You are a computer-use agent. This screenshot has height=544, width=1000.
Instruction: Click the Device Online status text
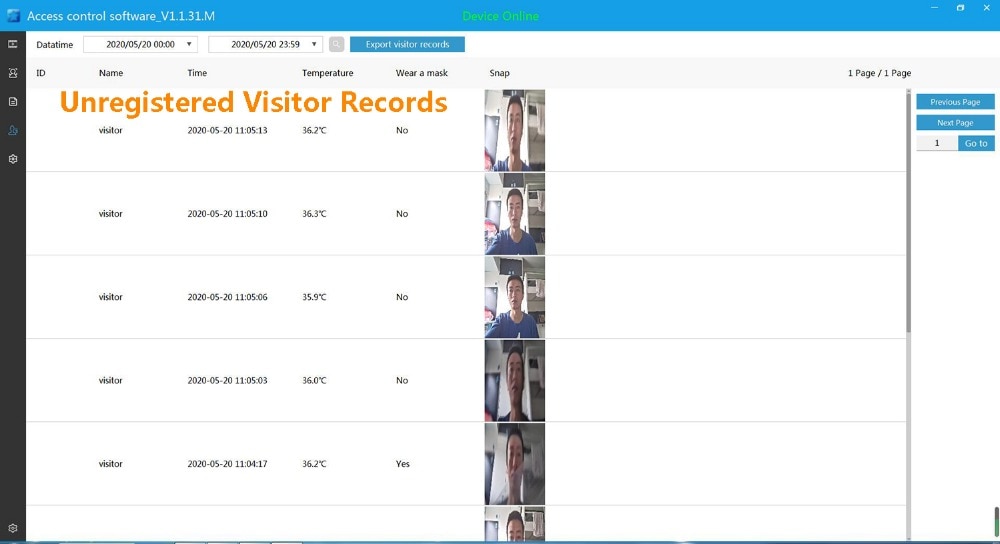500,16
